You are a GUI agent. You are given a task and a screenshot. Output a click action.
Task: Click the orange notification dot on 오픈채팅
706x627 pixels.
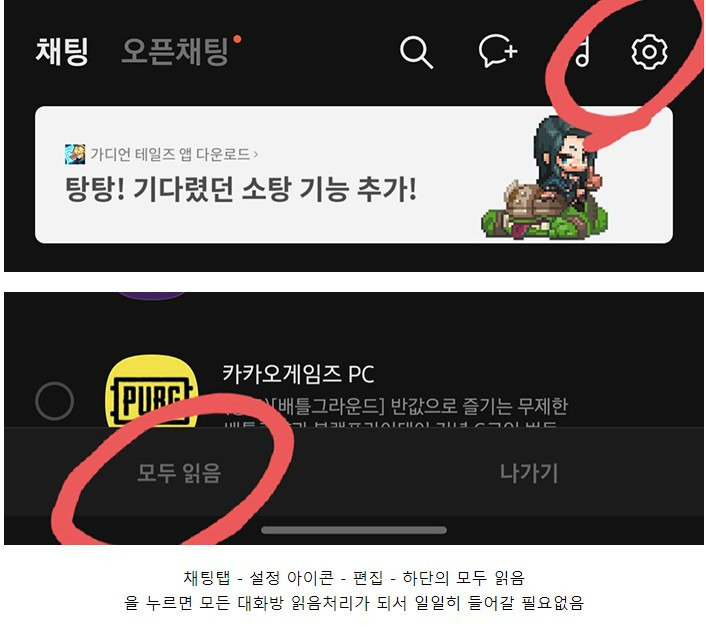tap(237, 39)
